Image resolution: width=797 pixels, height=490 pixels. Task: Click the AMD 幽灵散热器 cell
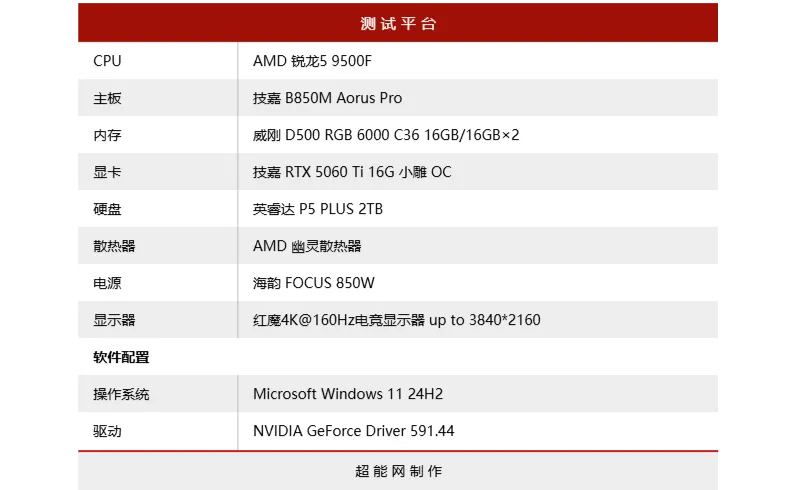(307, 246)
